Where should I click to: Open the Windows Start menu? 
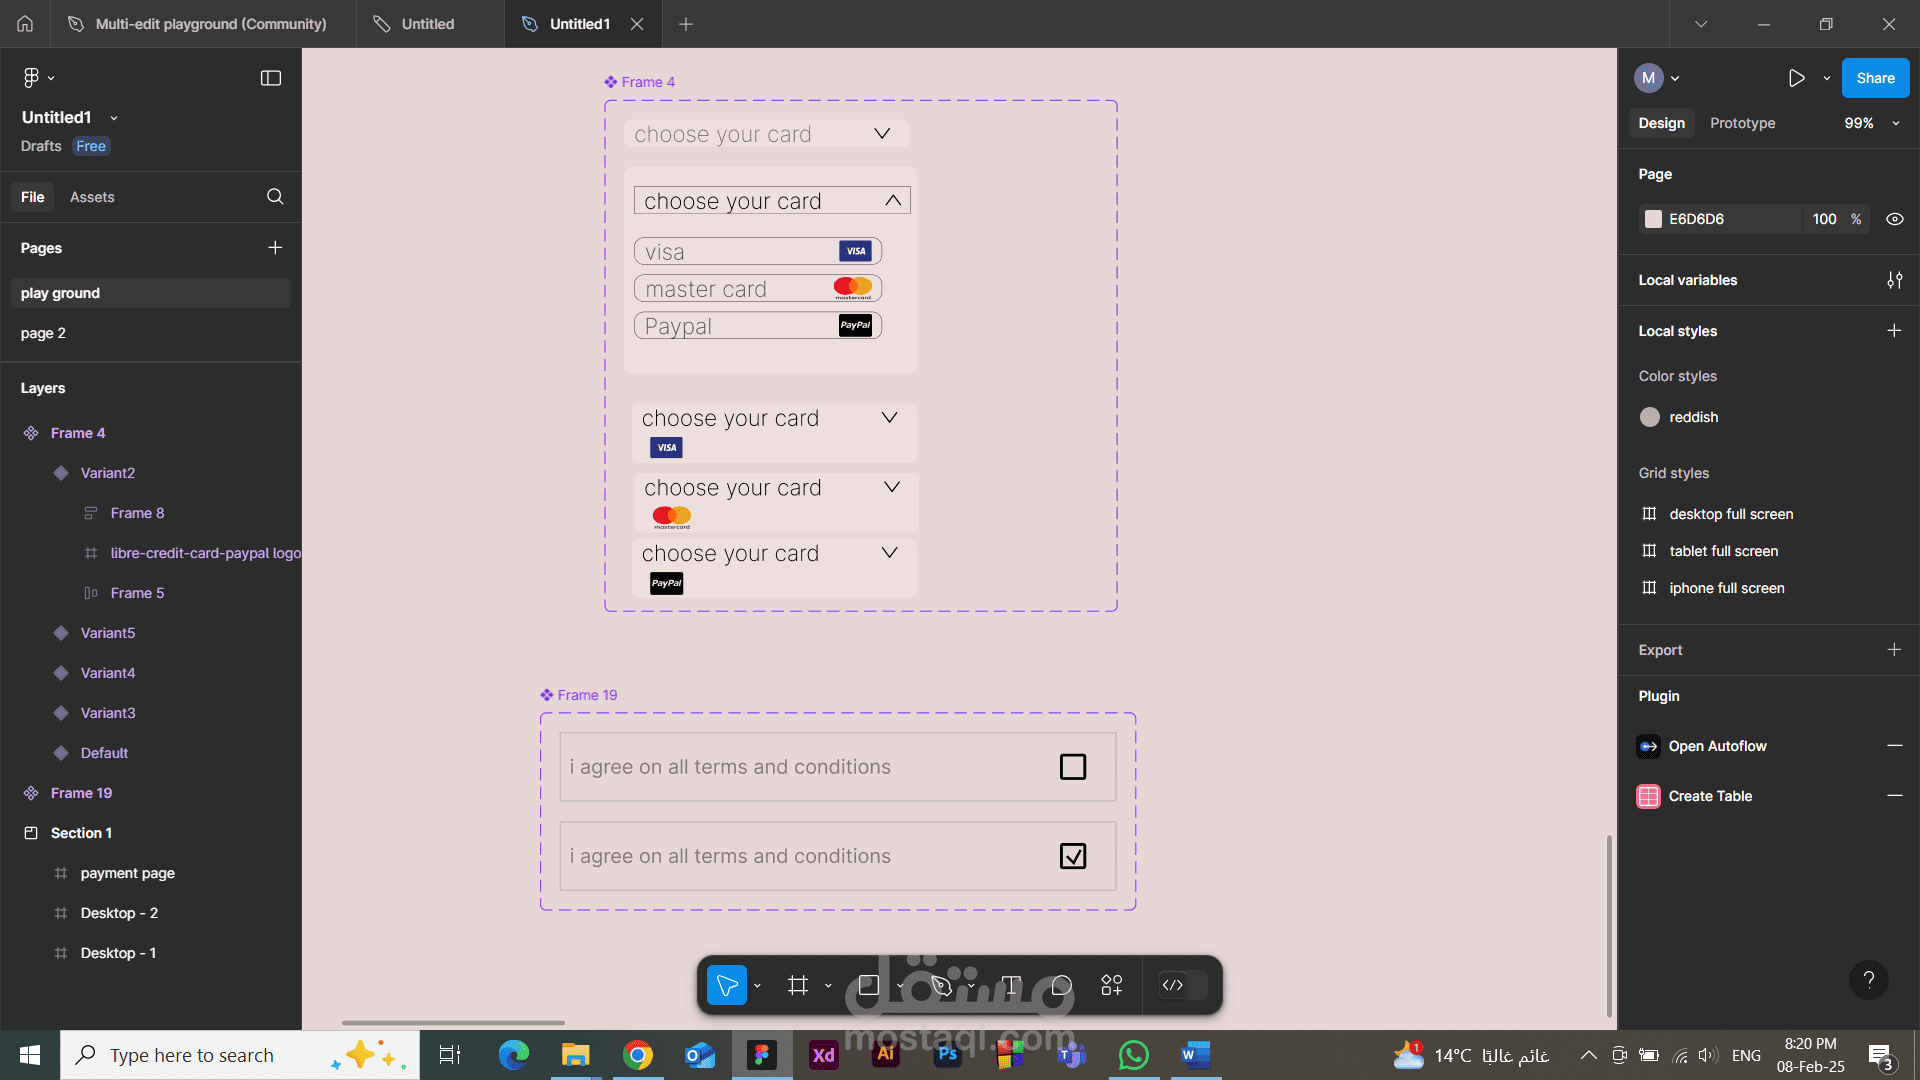tap(30, 1055)
